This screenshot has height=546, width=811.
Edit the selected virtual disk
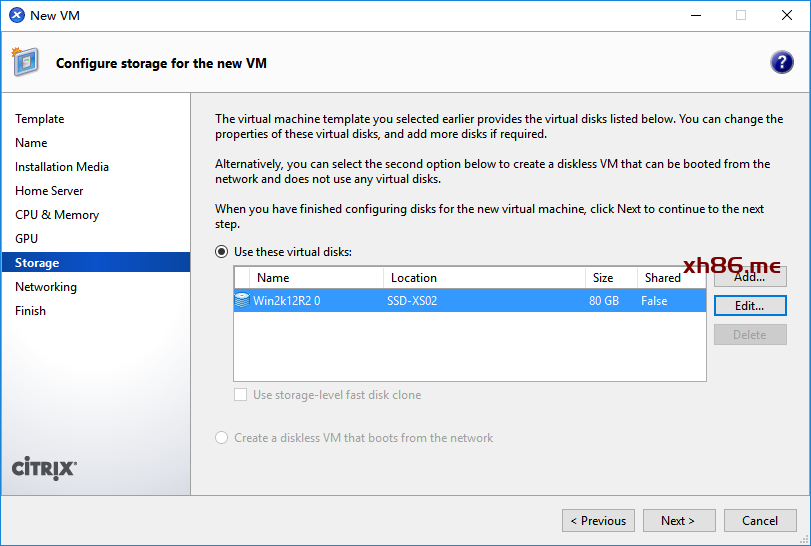pos(749,306)
